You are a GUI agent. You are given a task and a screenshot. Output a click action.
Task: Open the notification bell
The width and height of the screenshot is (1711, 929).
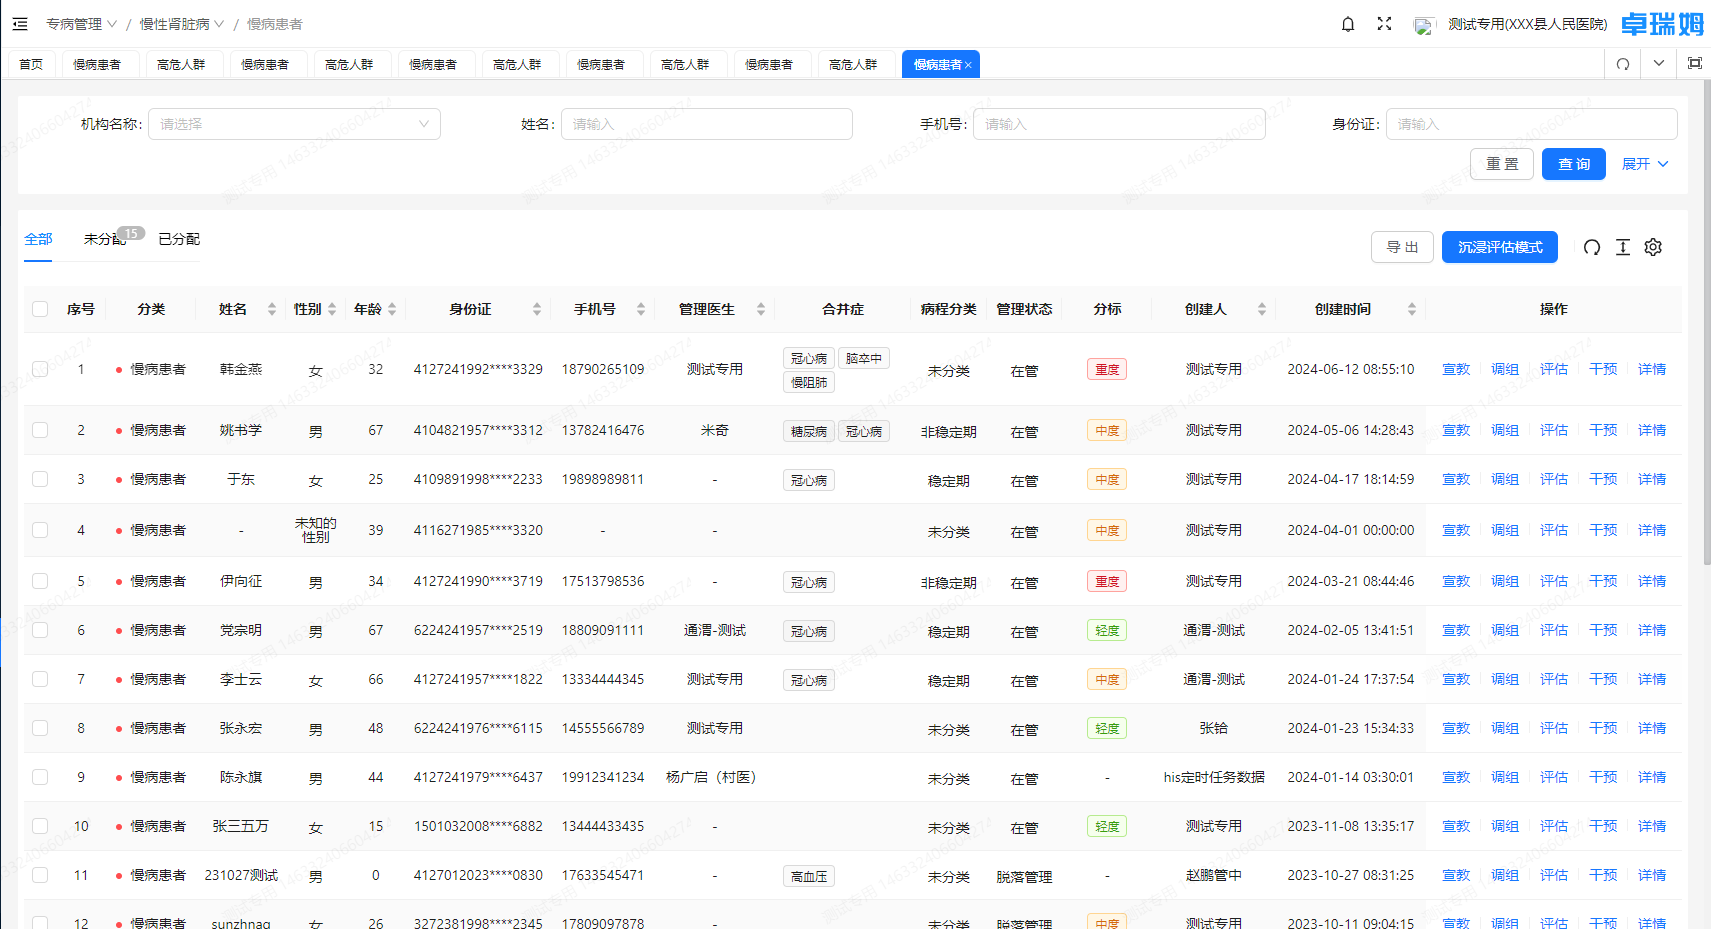pyautogui.click(x=1348, y=24)
